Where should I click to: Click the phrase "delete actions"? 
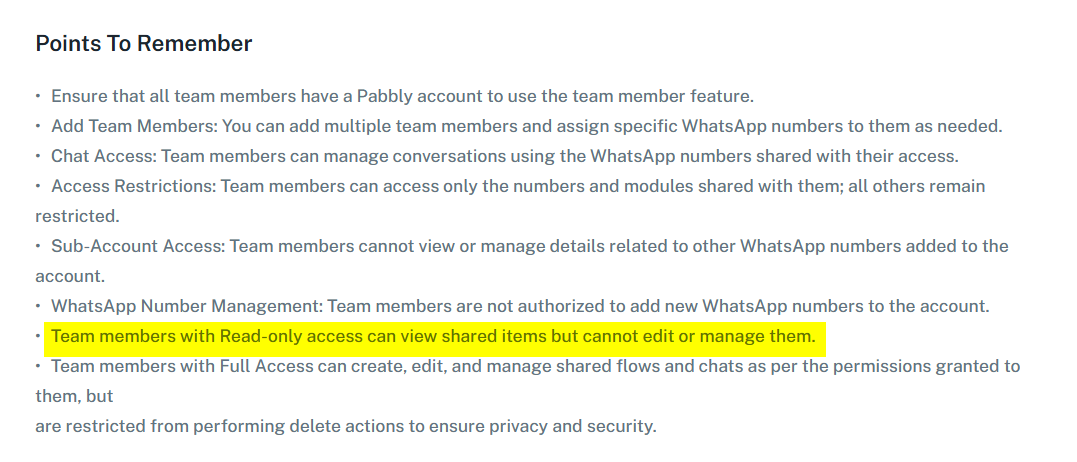click(x=335, y=426)
